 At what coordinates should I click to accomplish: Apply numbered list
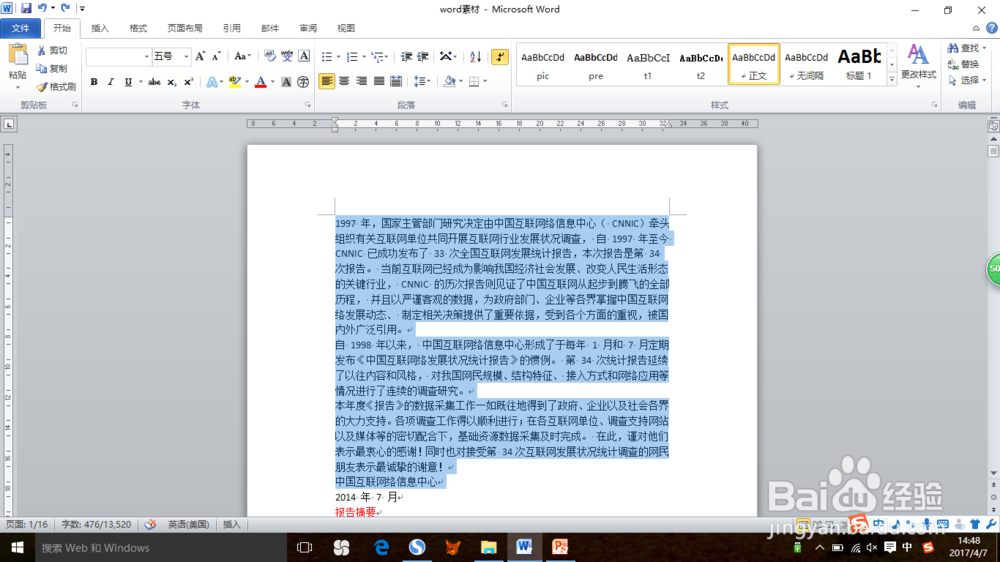click(352, 57)
